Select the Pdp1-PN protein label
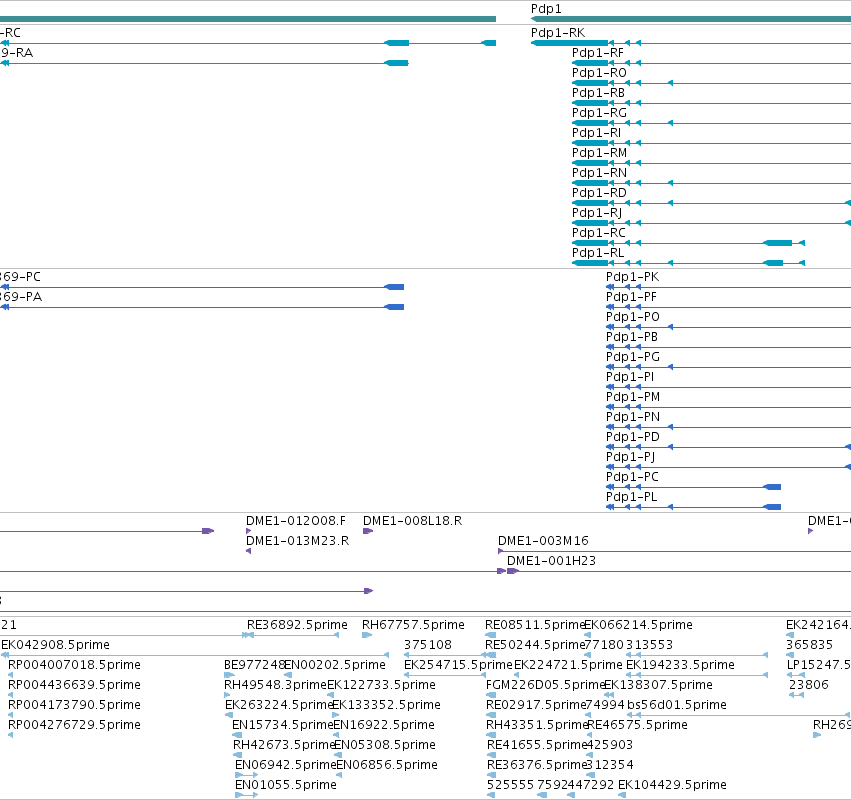This screenshot has height=800, width=851. click(x=633, y=417)
